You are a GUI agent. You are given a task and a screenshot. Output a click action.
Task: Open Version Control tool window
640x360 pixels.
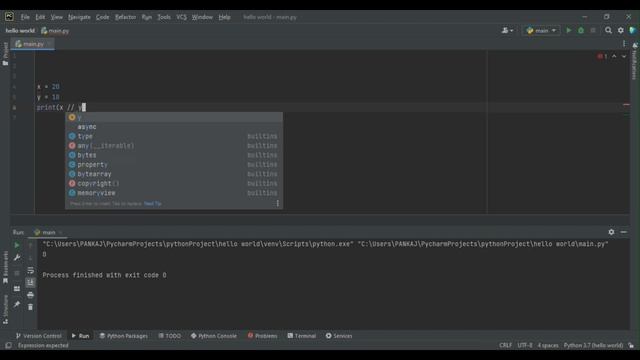coord(38,336)
